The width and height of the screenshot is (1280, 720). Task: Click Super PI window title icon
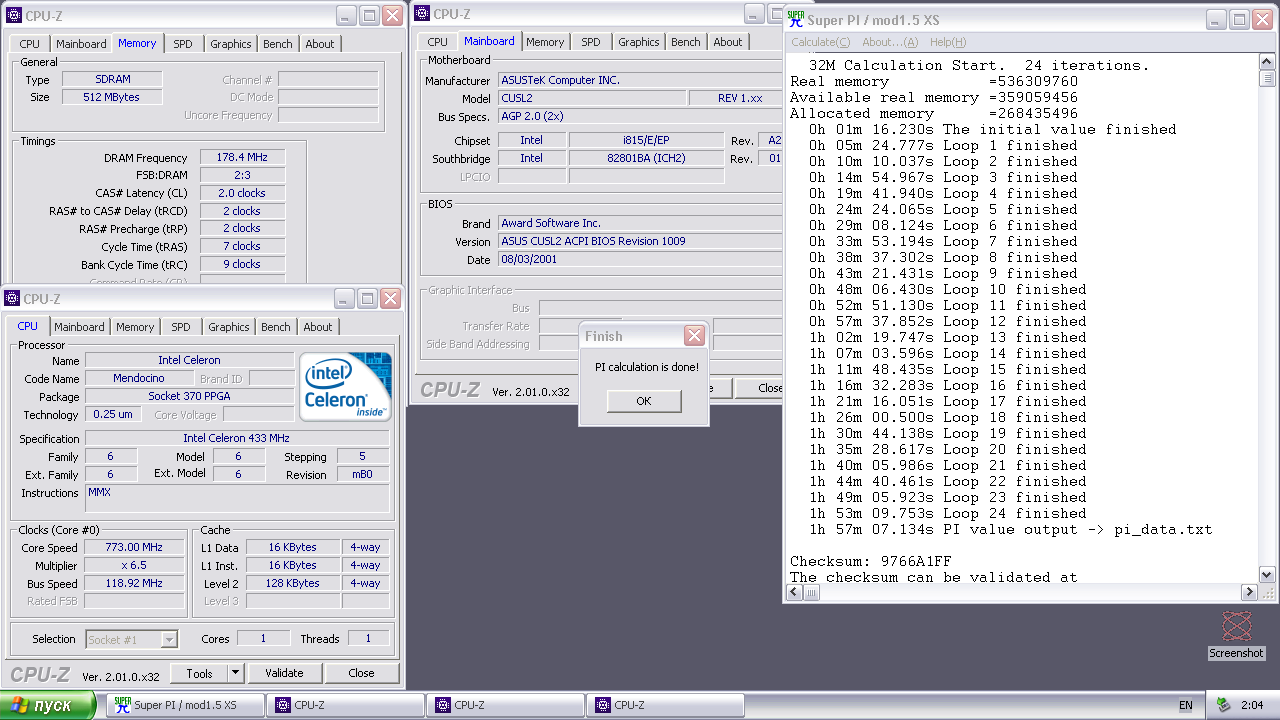coord(795,19)
